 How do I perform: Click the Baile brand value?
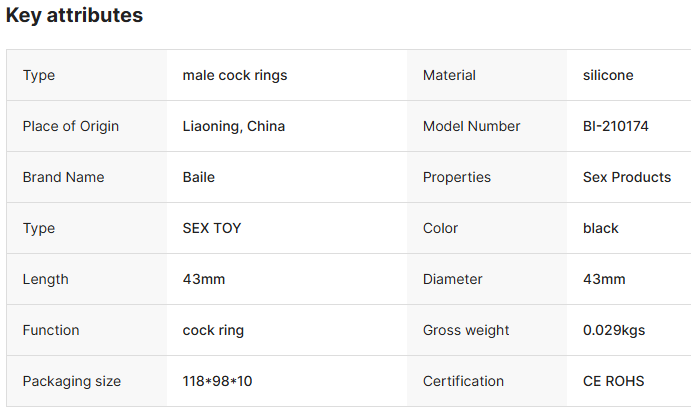point(198,177)
